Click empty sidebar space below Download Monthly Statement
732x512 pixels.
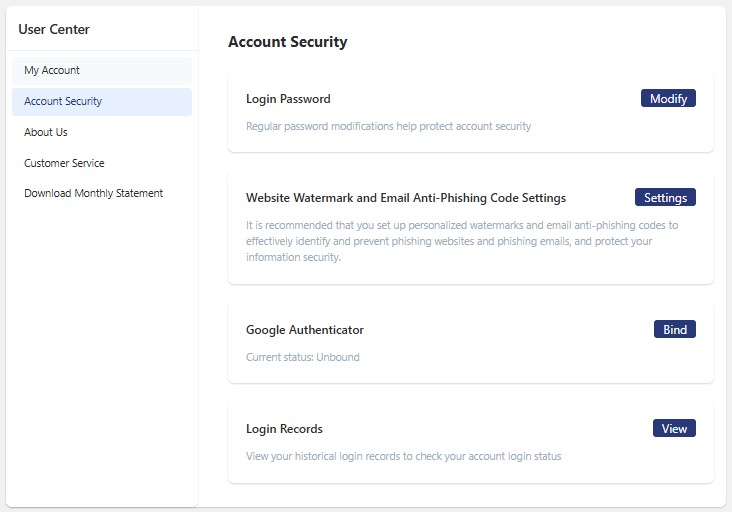(x=100, y=350)
